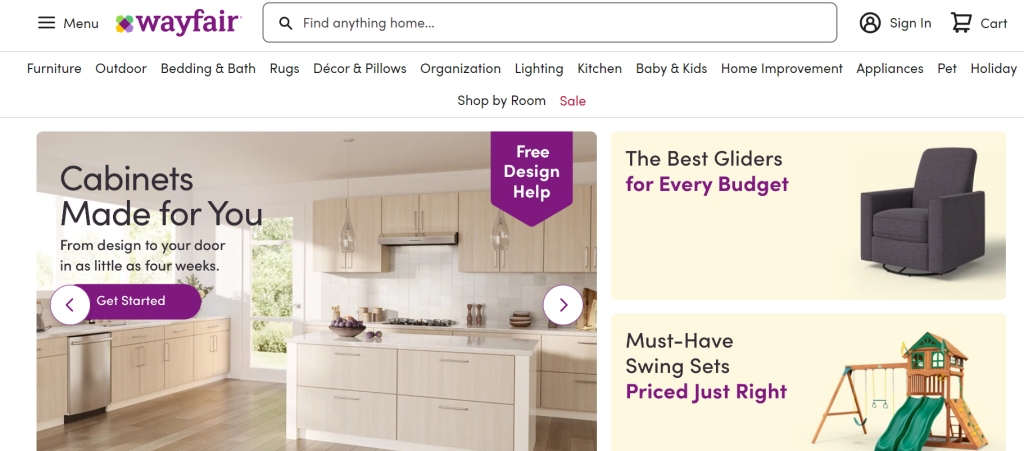The height and width of the screenshot is (451, 1024).
Task: Open the Must-Have Swing Sets banner
Action: coord(808,382)
